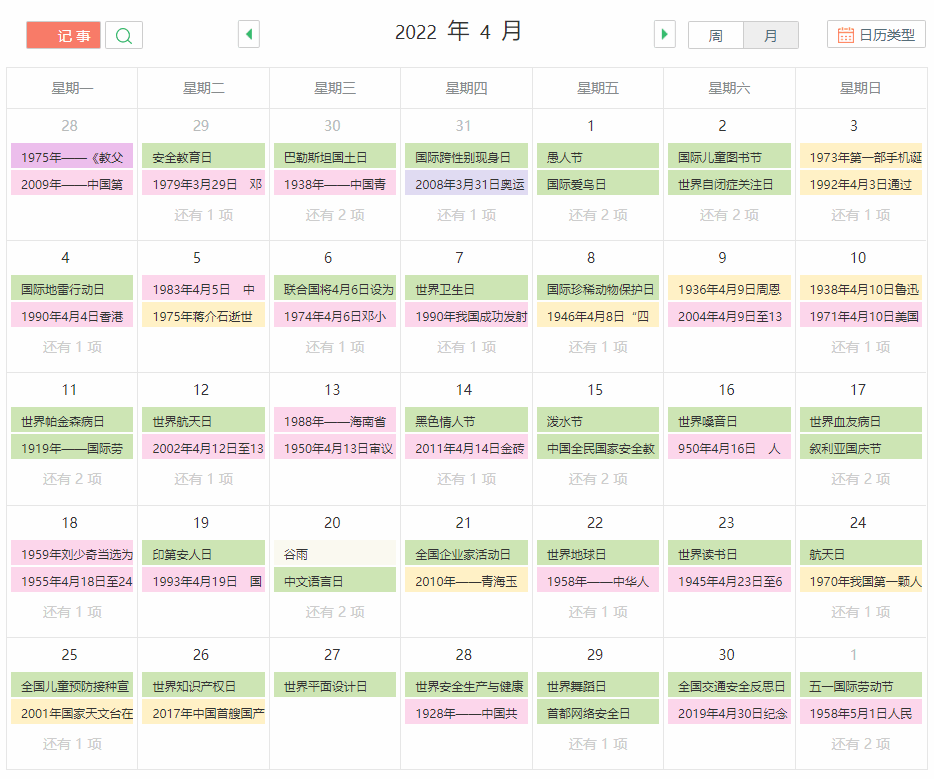The height and width of the screenshot is (779, 934).
Task: Open the purple 1975年——《教父 entry
Action: [x=71, y=157]
